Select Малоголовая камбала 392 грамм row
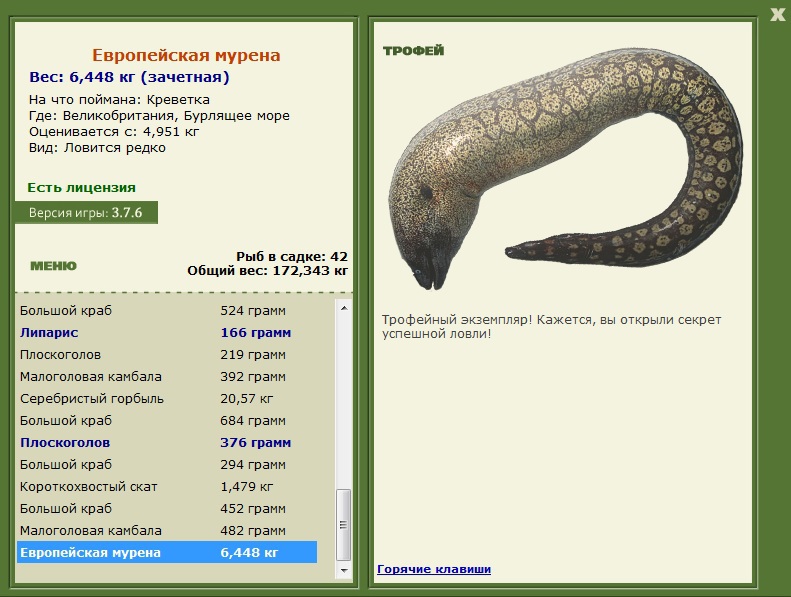 167,376
